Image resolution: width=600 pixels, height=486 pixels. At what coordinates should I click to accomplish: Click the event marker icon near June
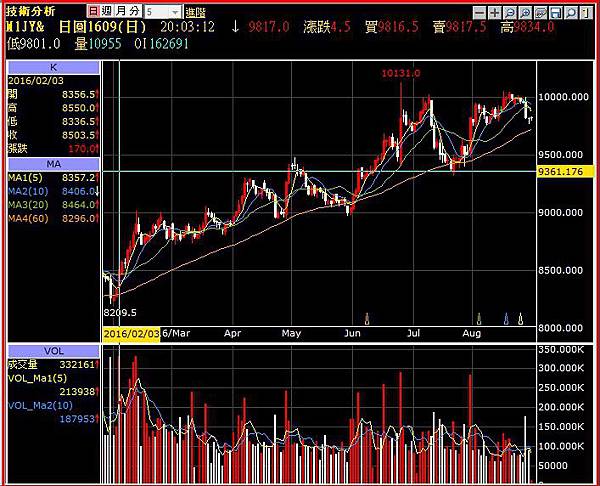click(367, 318)
